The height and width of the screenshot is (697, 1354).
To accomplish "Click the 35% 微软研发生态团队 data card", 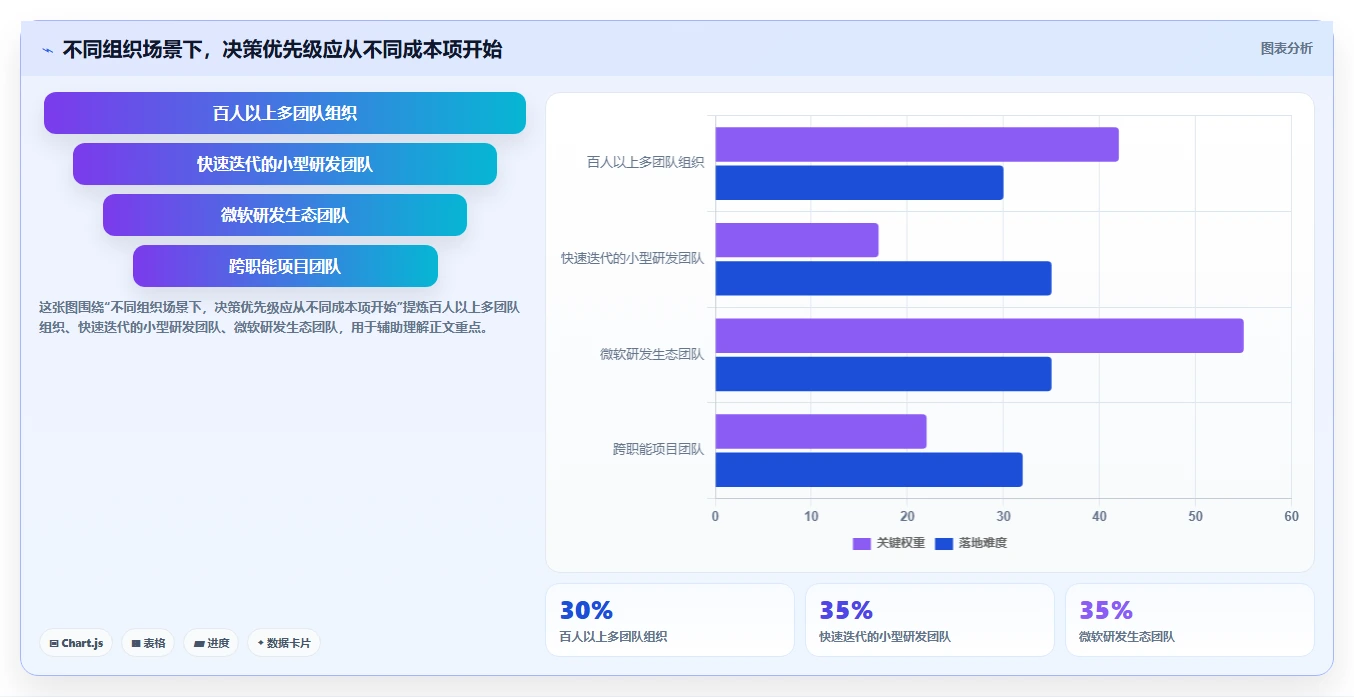I will coord(1190,620).
